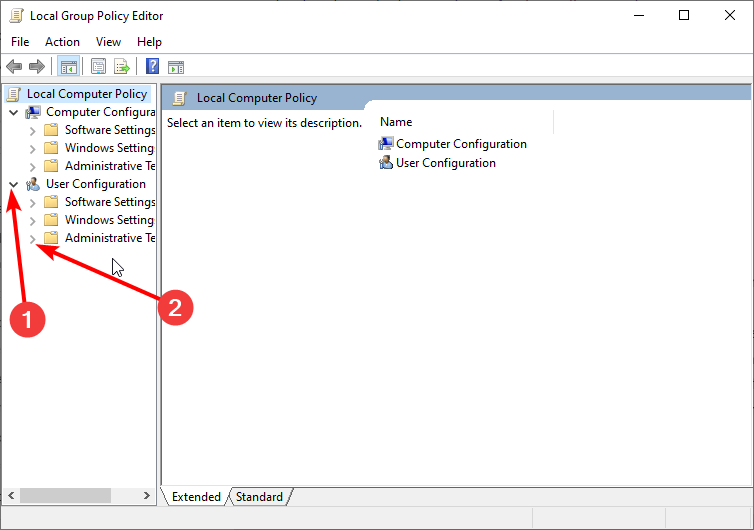
Task: Expand Windows Settings under Computer Configuration
Action: click(32, 149)
